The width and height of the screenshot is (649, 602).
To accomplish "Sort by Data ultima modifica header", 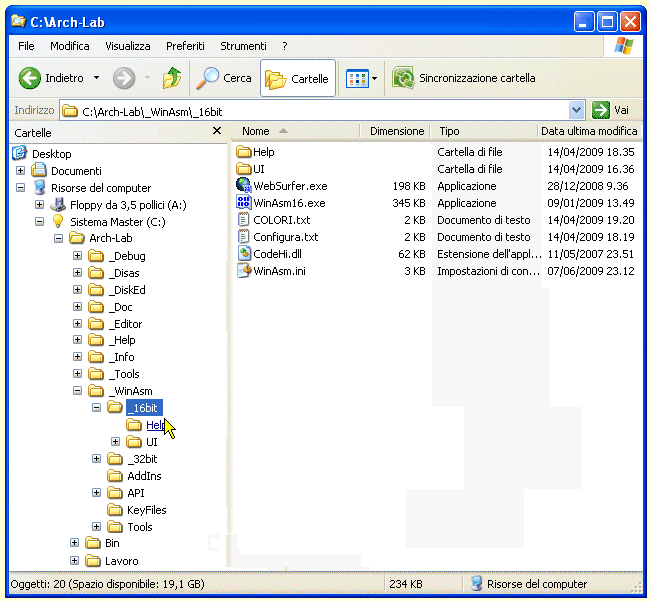I will 589,131.
